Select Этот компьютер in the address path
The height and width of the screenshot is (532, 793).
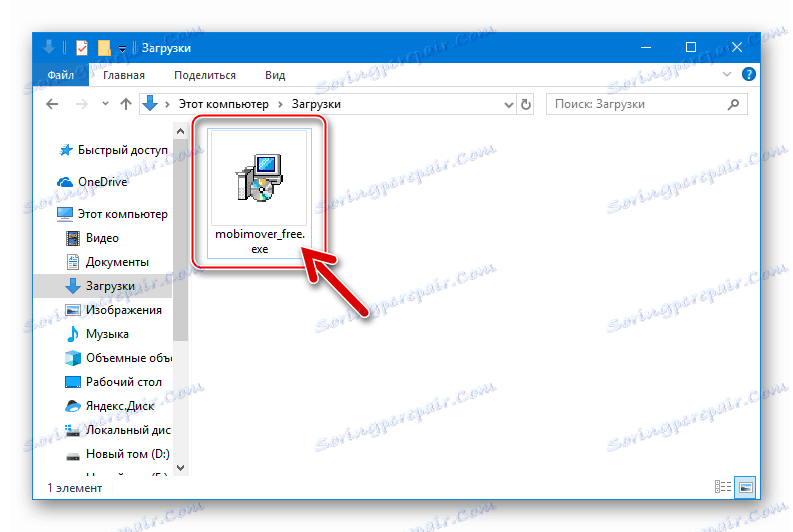(x=224, y=104)
